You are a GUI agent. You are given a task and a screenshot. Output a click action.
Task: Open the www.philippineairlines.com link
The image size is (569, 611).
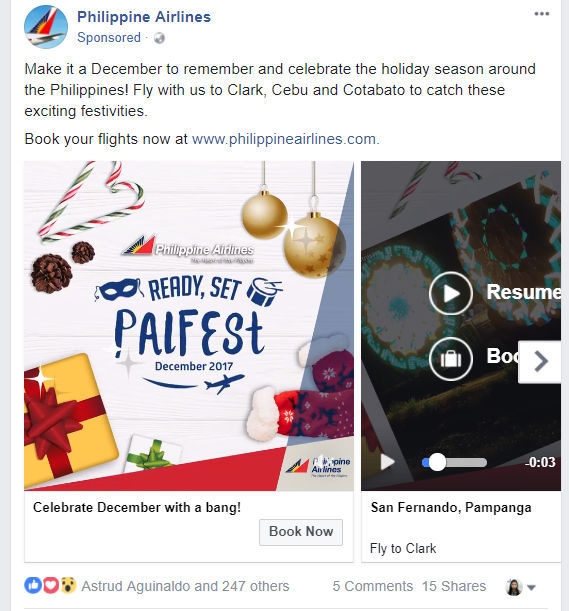click(x=286, y=139)
